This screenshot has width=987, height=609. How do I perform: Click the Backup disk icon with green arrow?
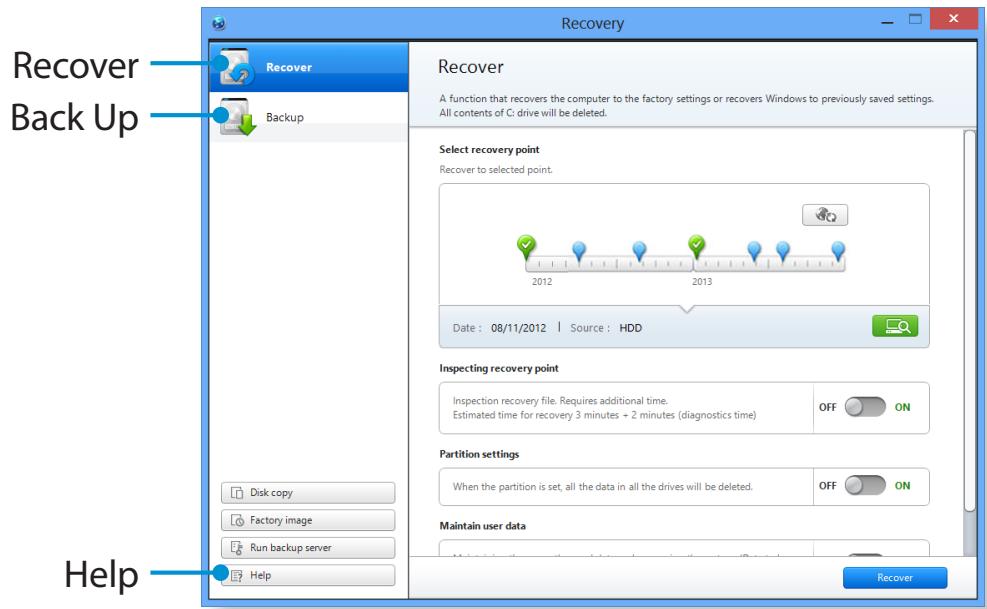tap(237, 117)
